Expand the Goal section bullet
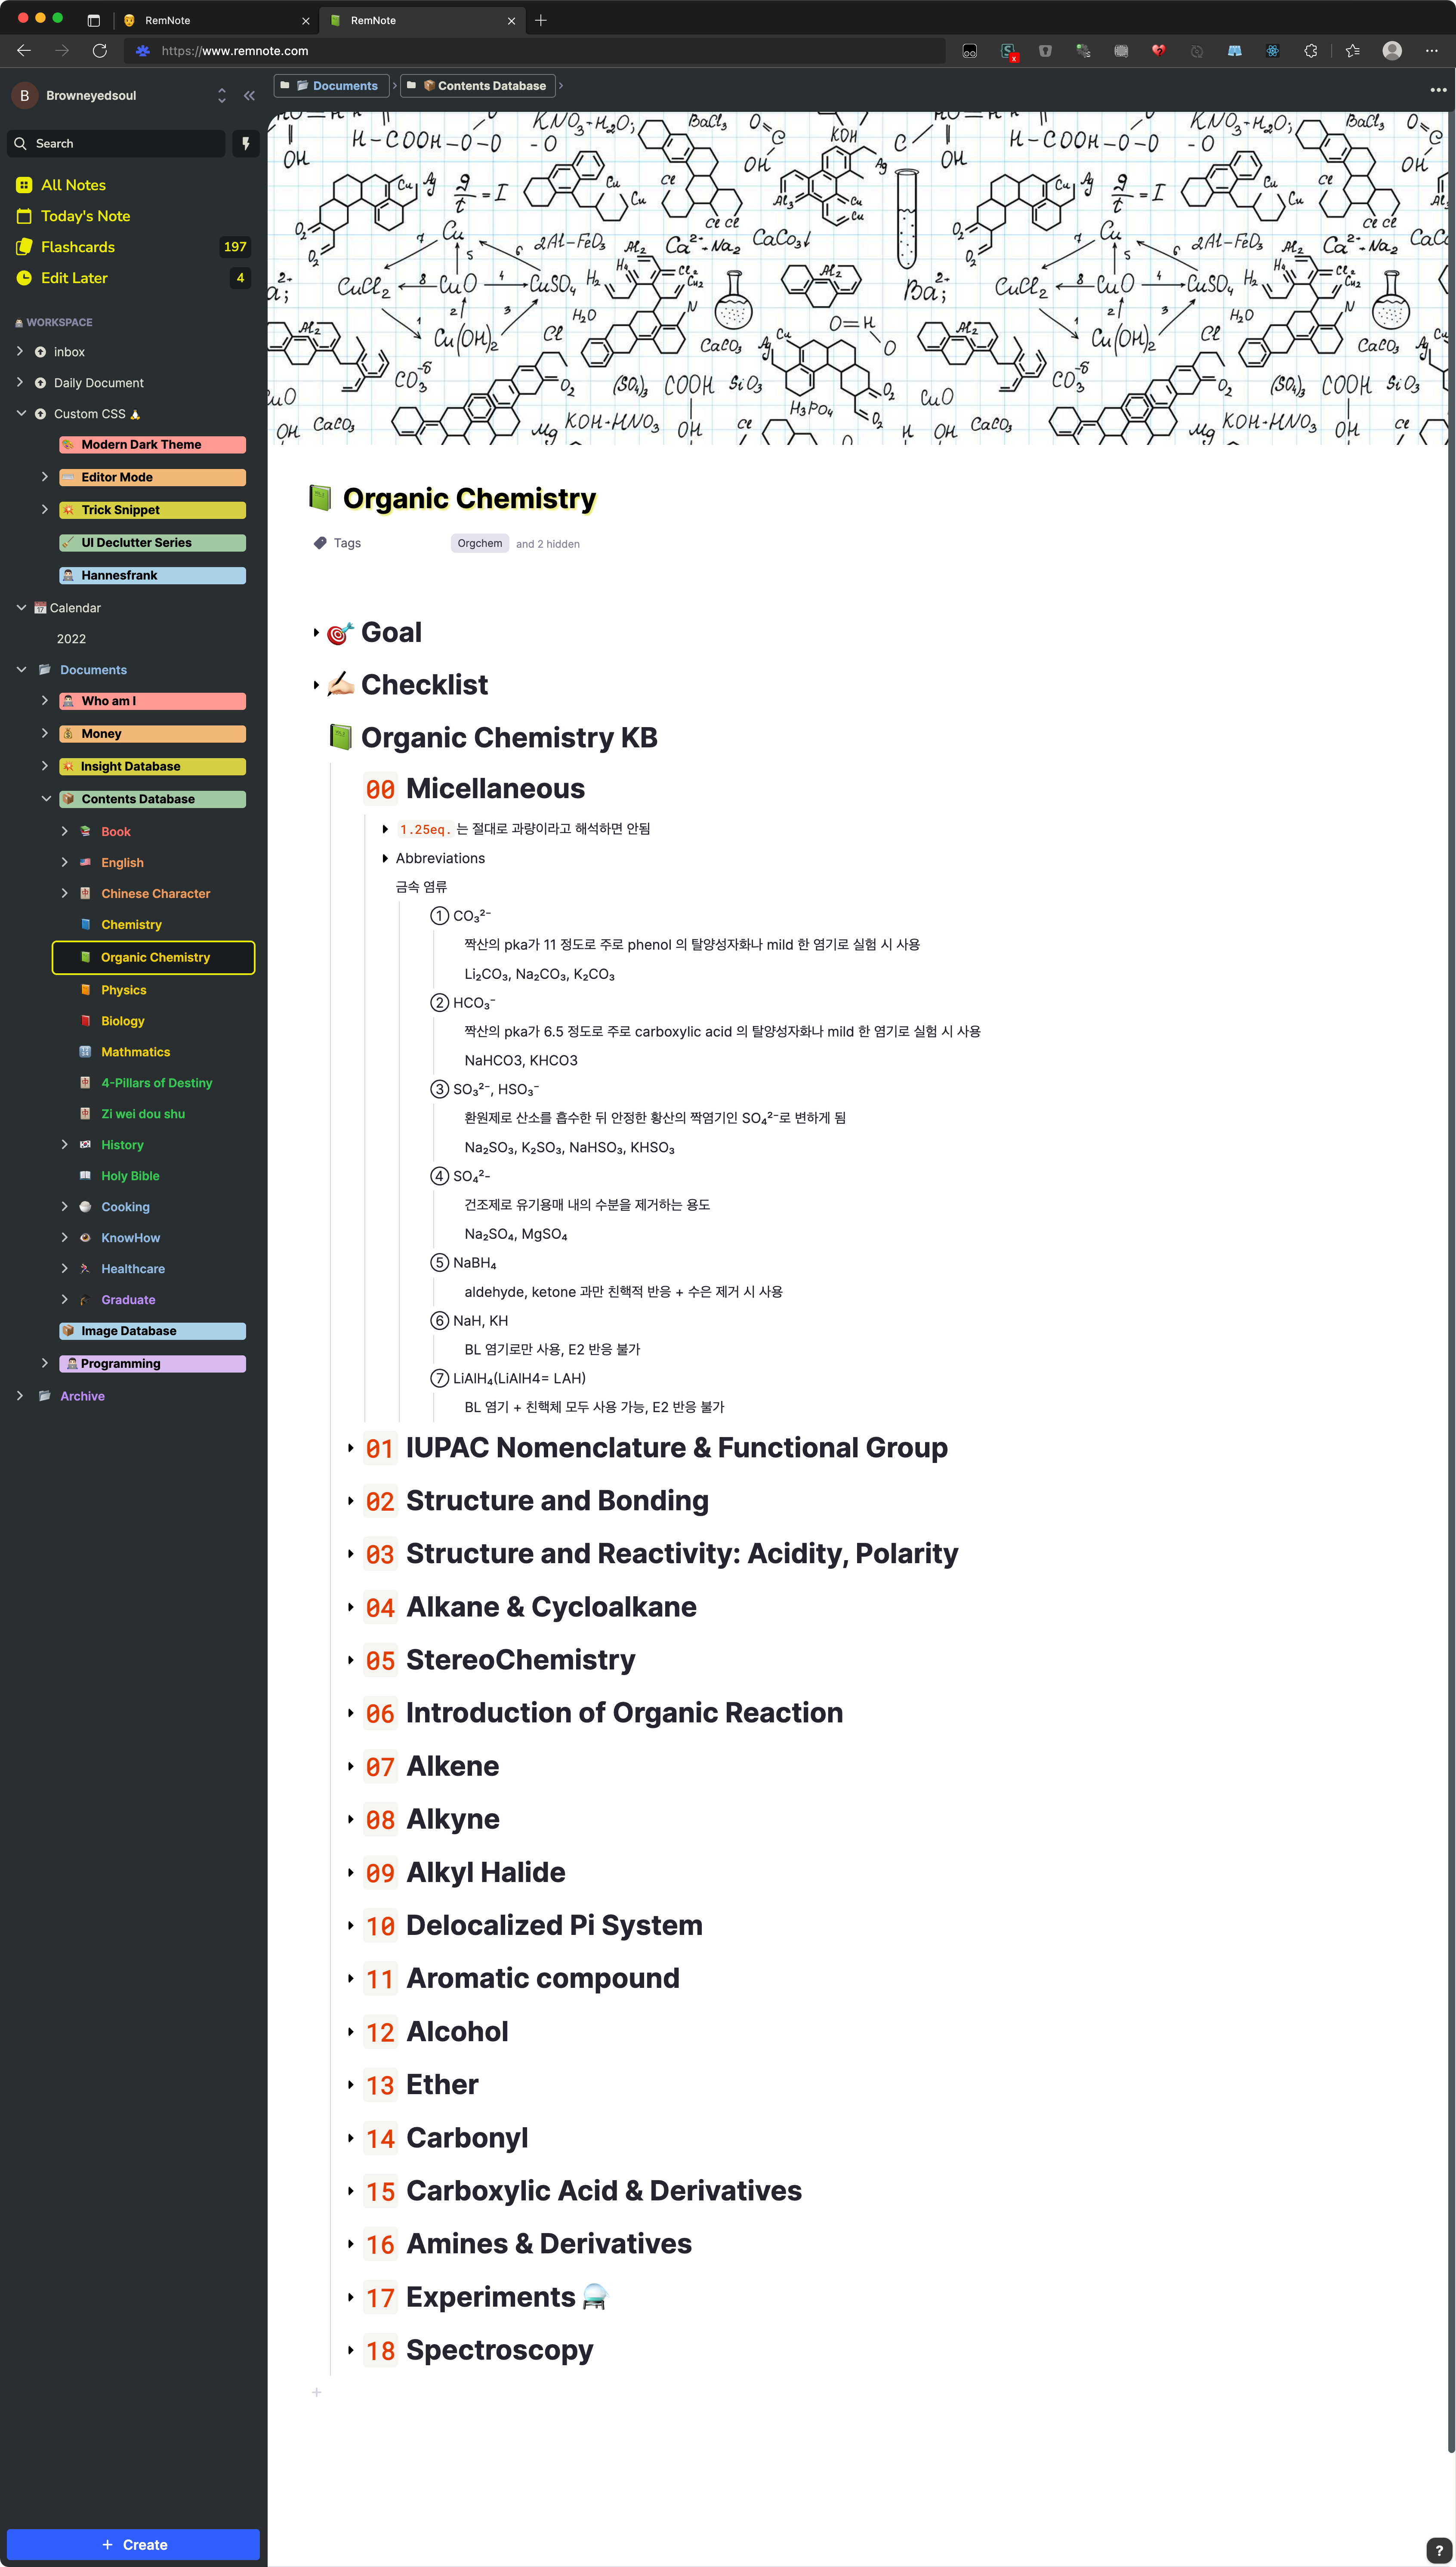Screen dimensions: 1456x2567 coord(316,632)
